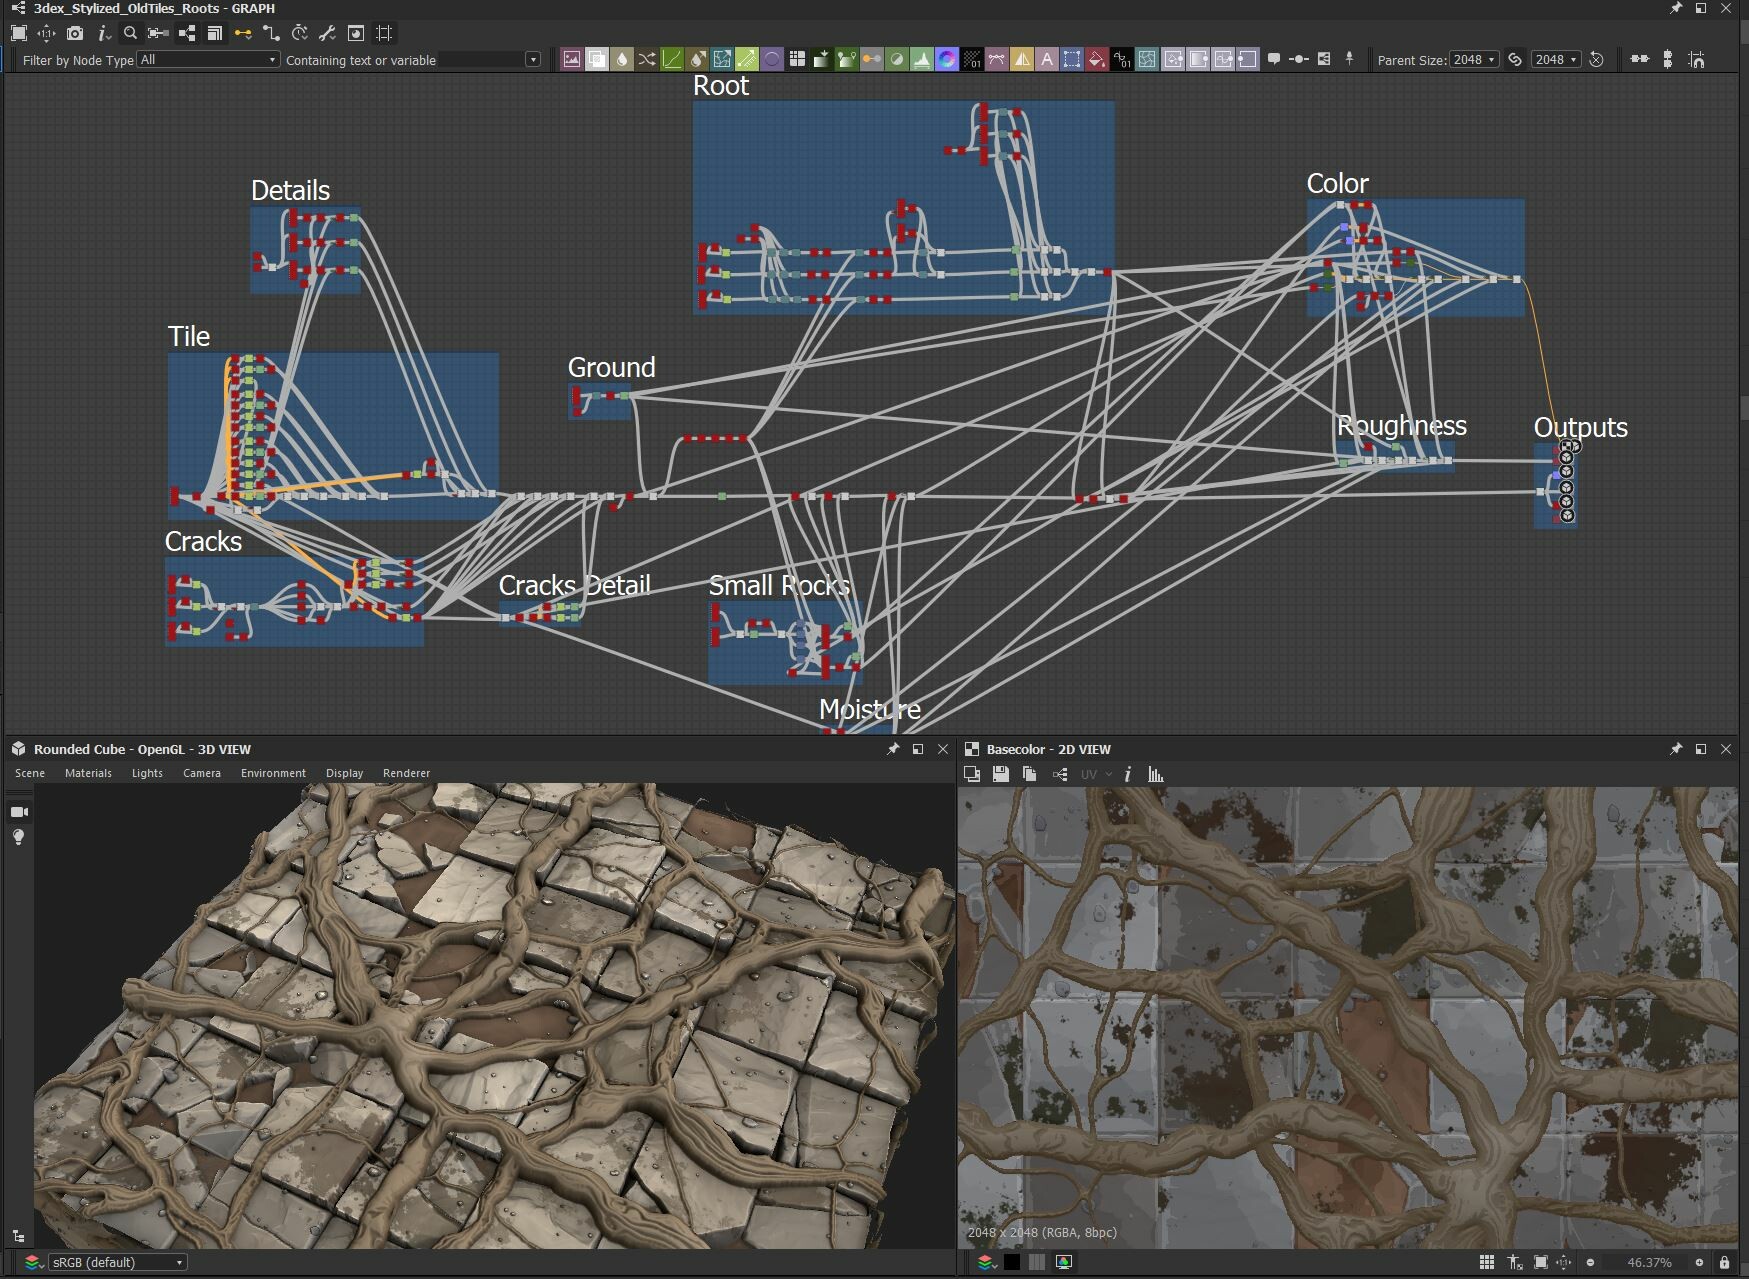
Task: Click the black background color swatch below the 2D view
Action: (1013, 1262)
